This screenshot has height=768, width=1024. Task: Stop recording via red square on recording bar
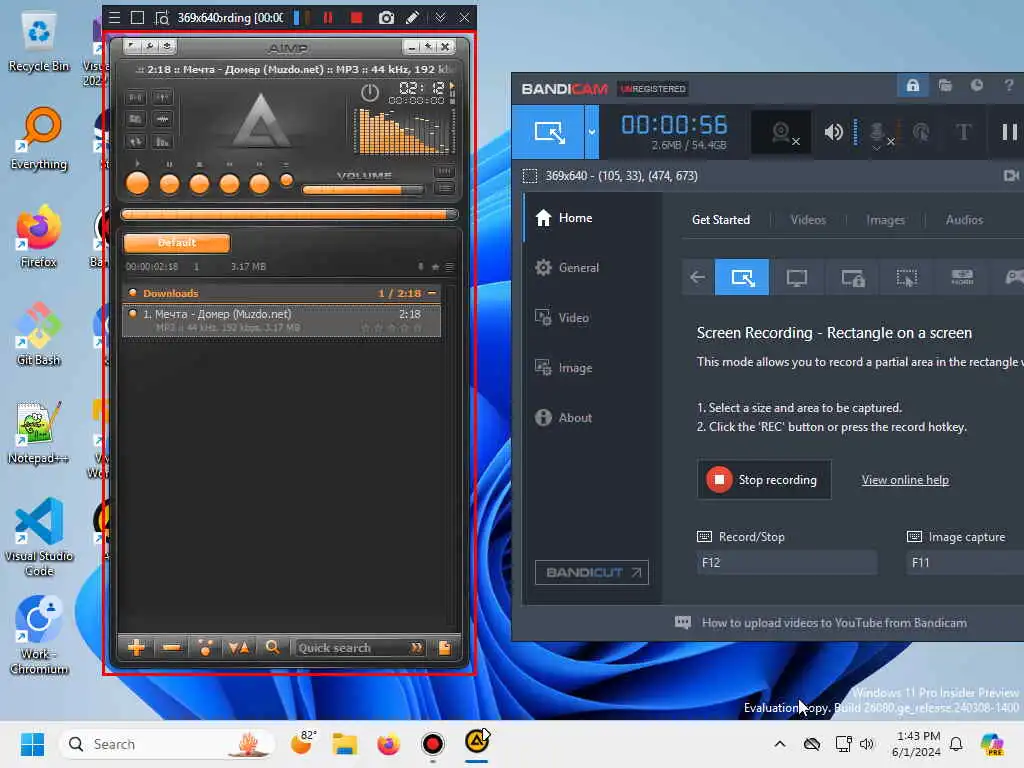[357, 18]
